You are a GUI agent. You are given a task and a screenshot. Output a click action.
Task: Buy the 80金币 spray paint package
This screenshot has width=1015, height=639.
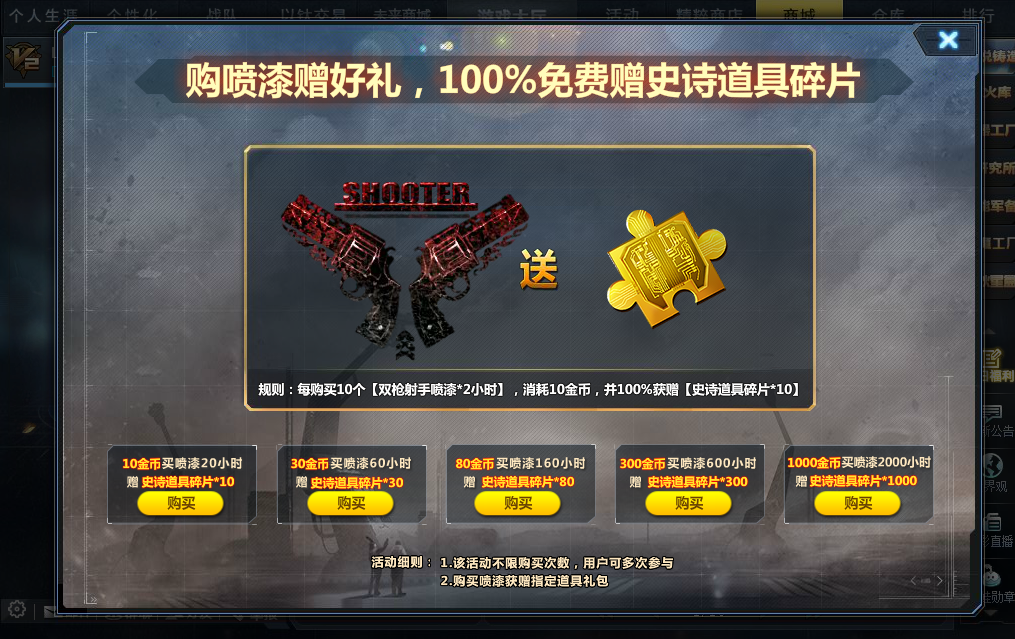click(518, 503)
